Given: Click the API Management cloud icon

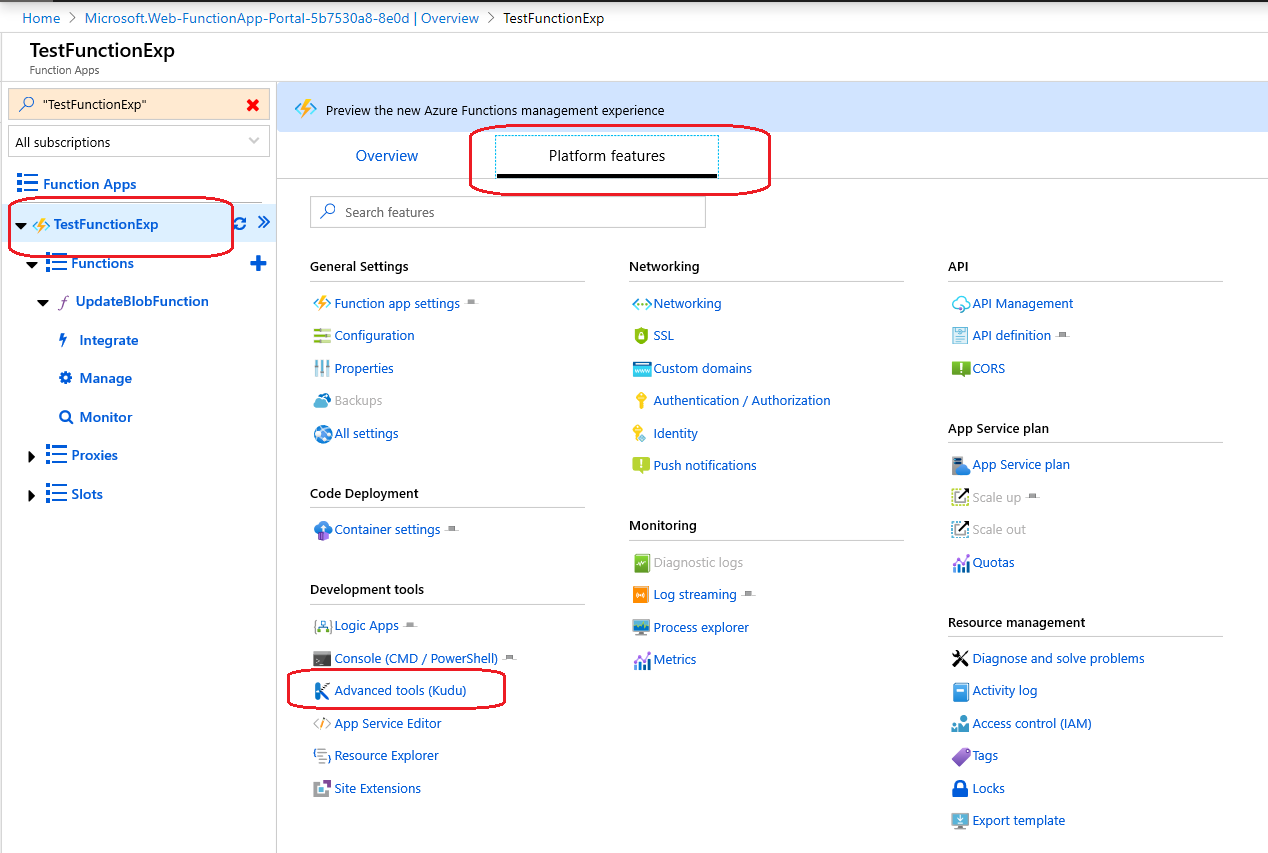Looking at the screenshot, I should (960, 303).
